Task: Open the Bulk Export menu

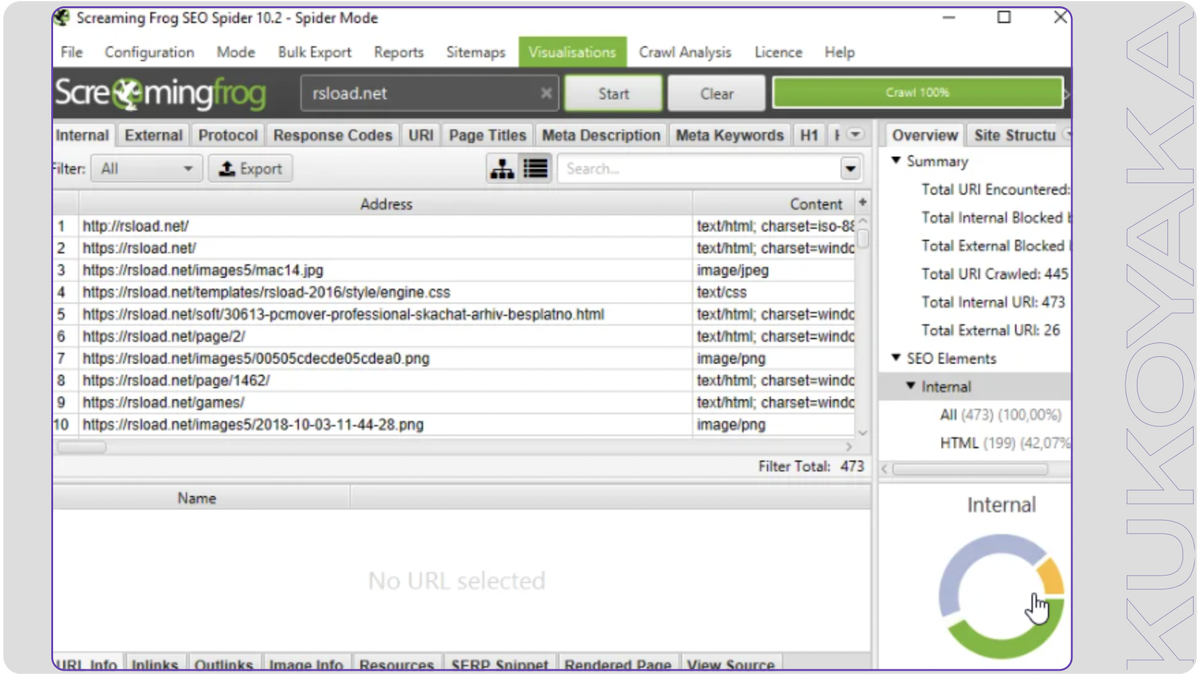Action: [315, 52]
